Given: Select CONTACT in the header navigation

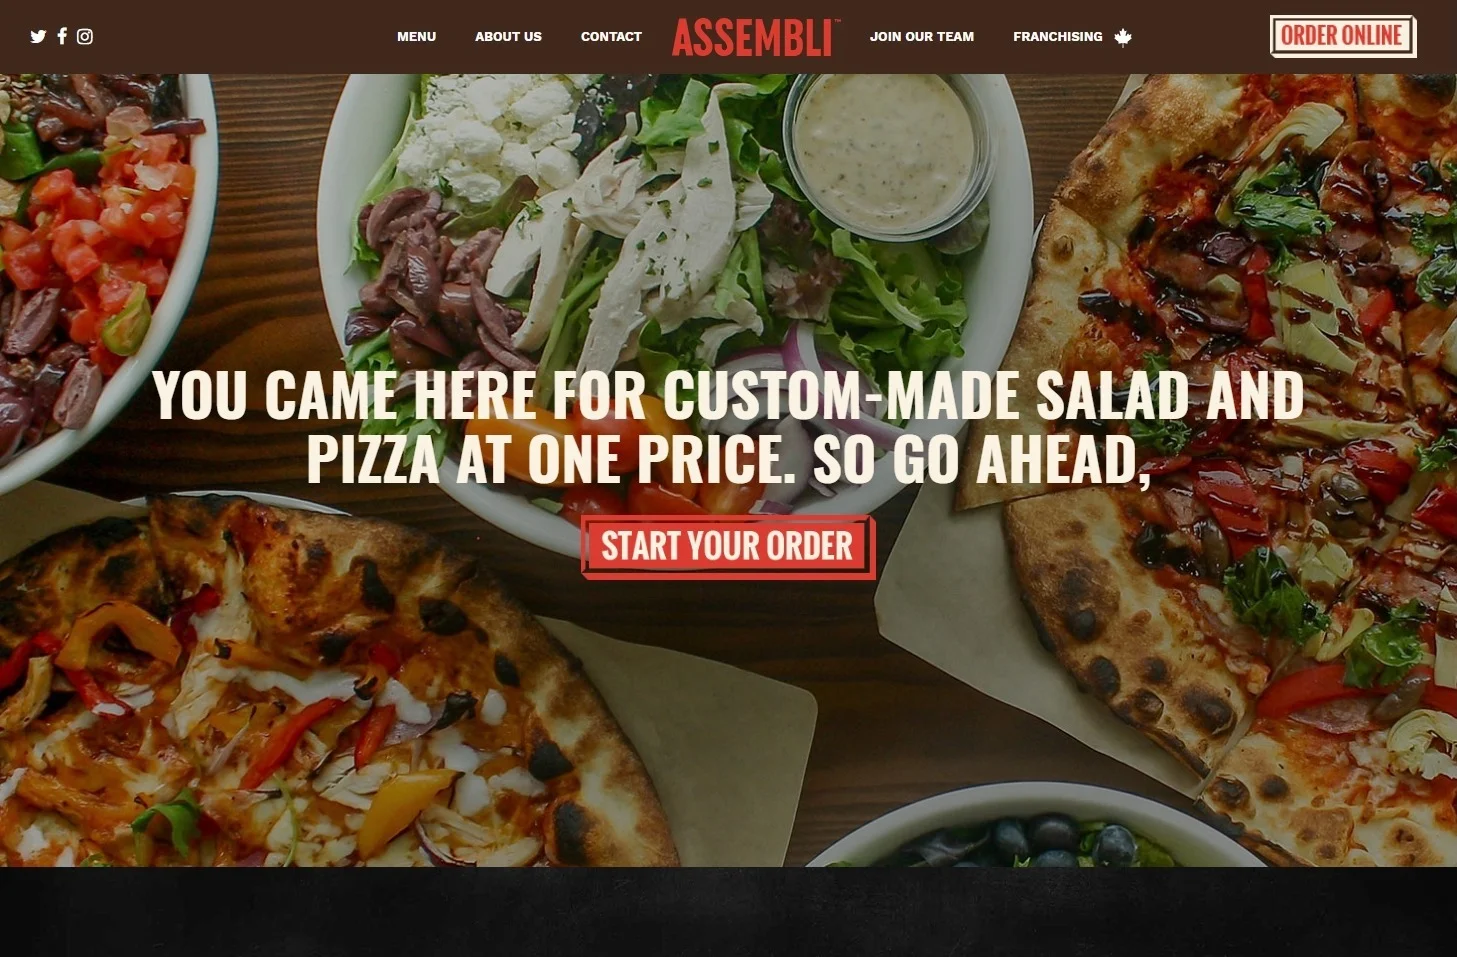Looking at the screenshot, I should 611,37.
